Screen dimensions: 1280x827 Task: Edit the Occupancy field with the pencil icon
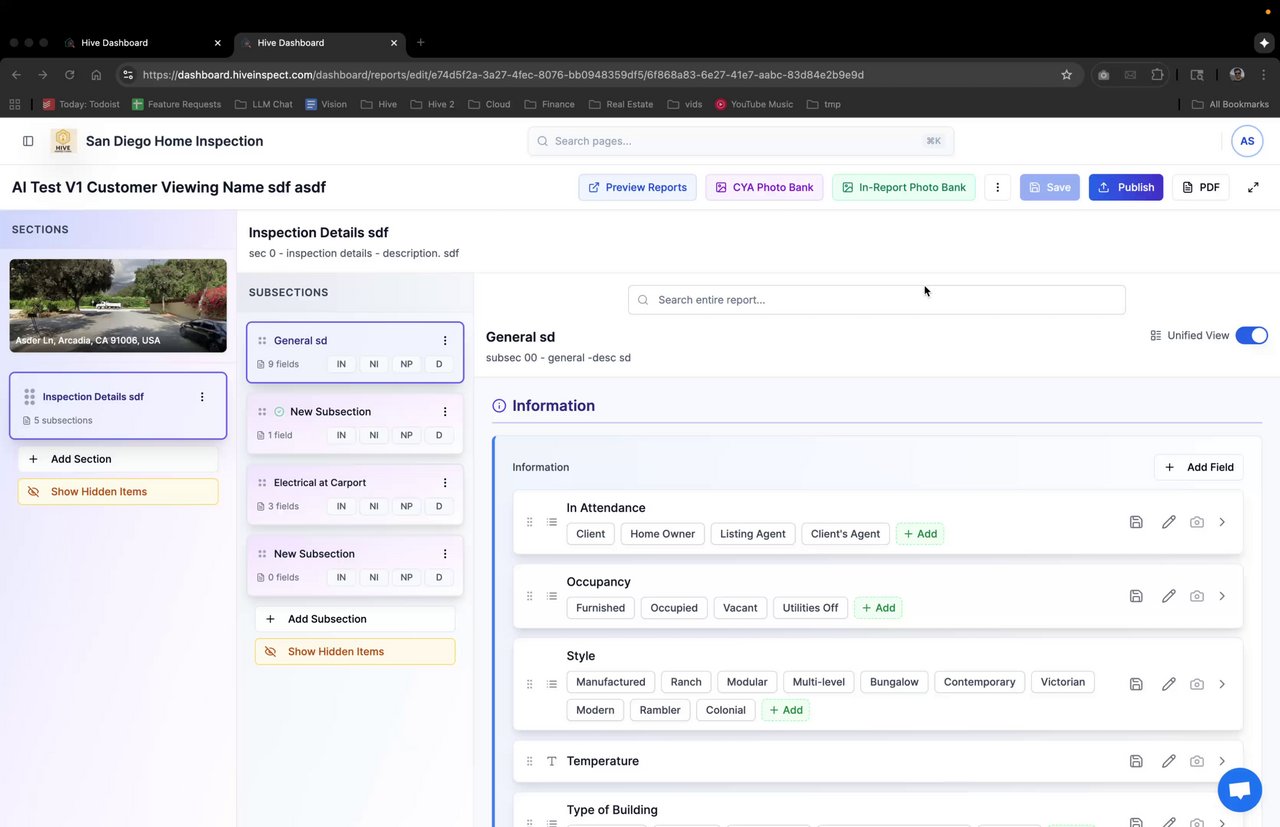pyautogui.click(x=1168, y=596)
